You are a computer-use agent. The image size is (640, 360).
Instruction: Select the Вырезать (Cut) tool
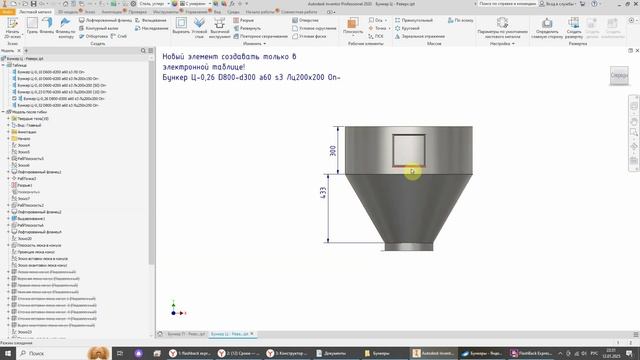[x=181, y=25]
